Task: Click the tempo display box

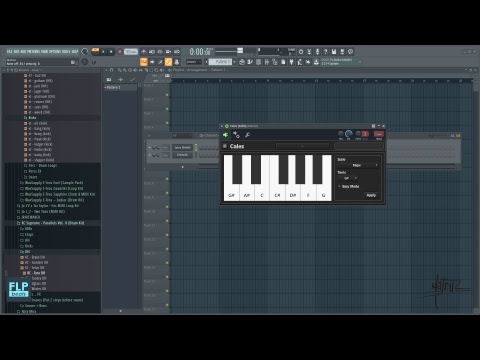Action: point(131,52)
